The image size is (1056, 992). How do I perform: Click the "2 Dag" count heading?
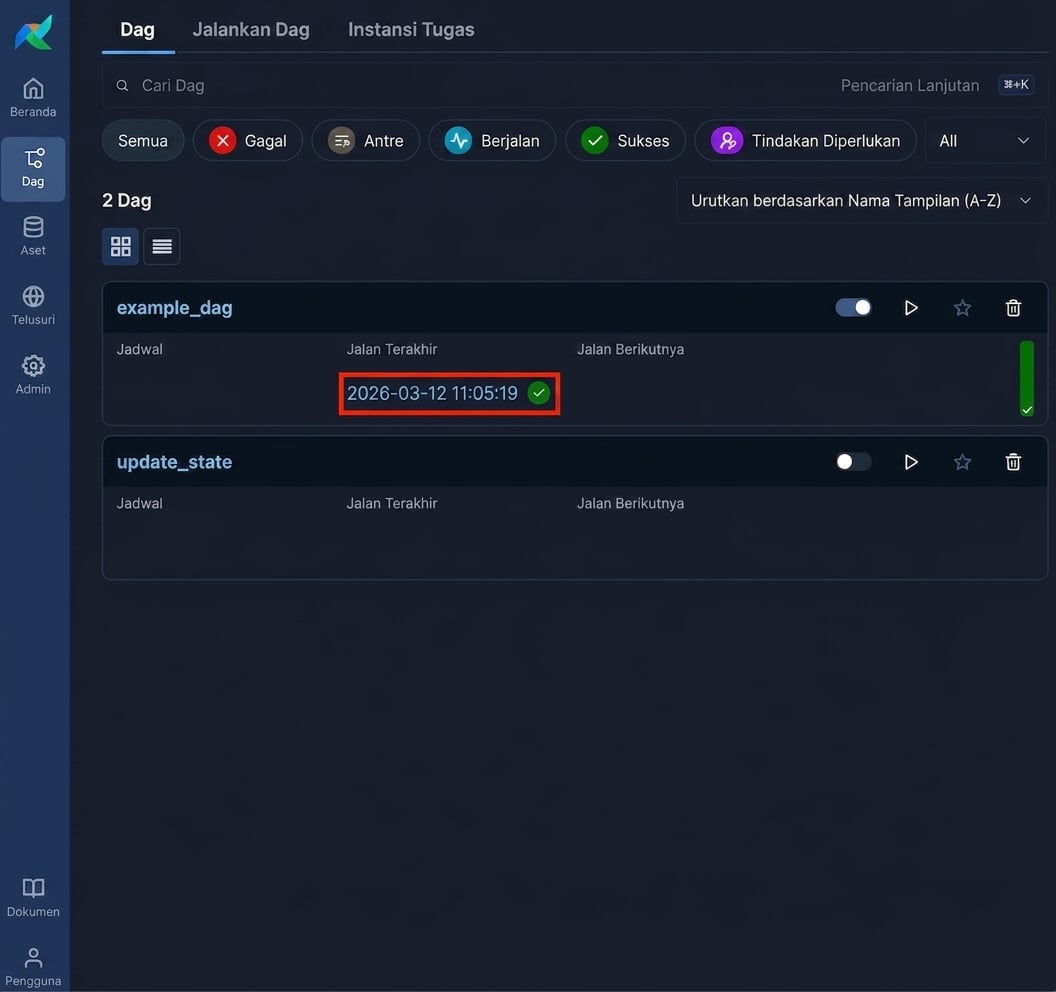[127, 201]
